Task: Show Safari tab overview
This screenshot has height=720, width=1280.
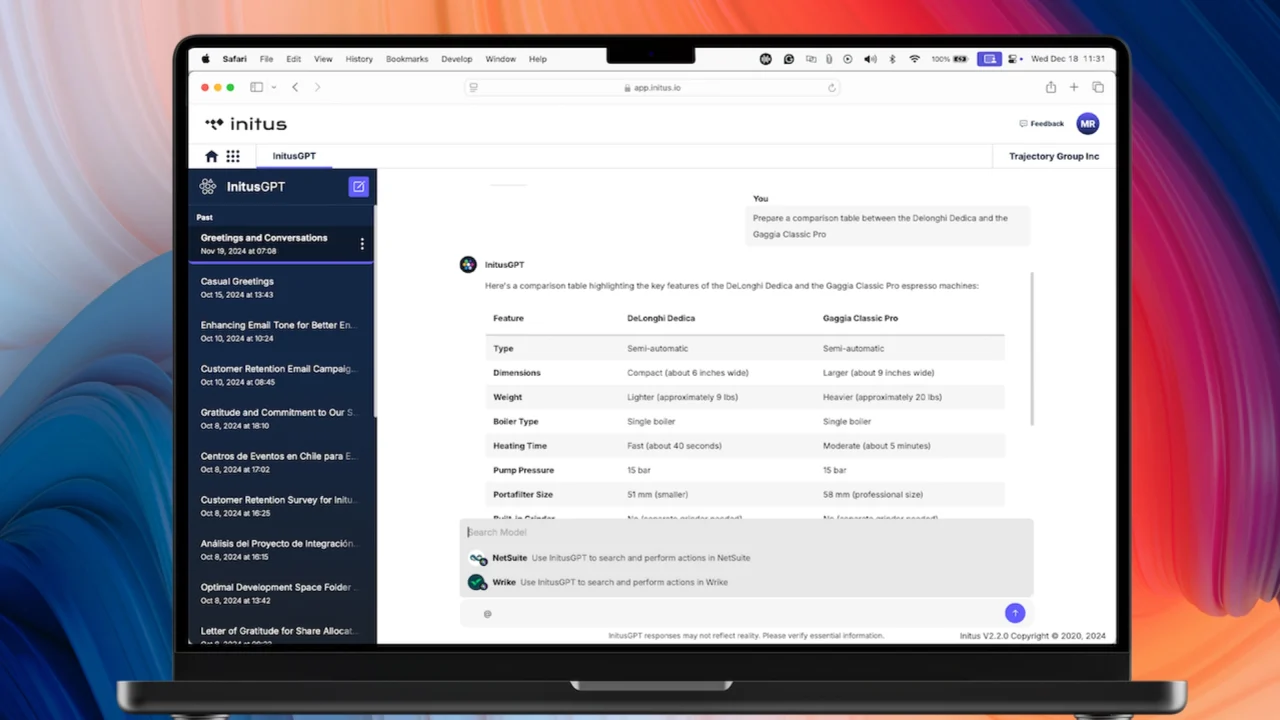Action: pos(1098,87)
